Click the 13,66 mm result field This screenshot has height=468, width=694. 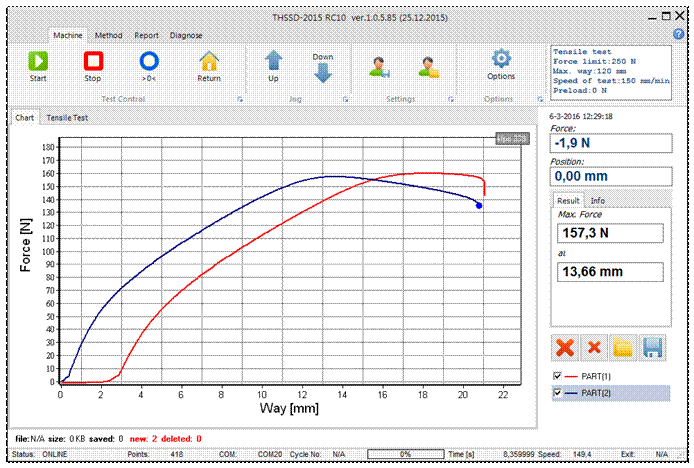(x=610, y=271)
